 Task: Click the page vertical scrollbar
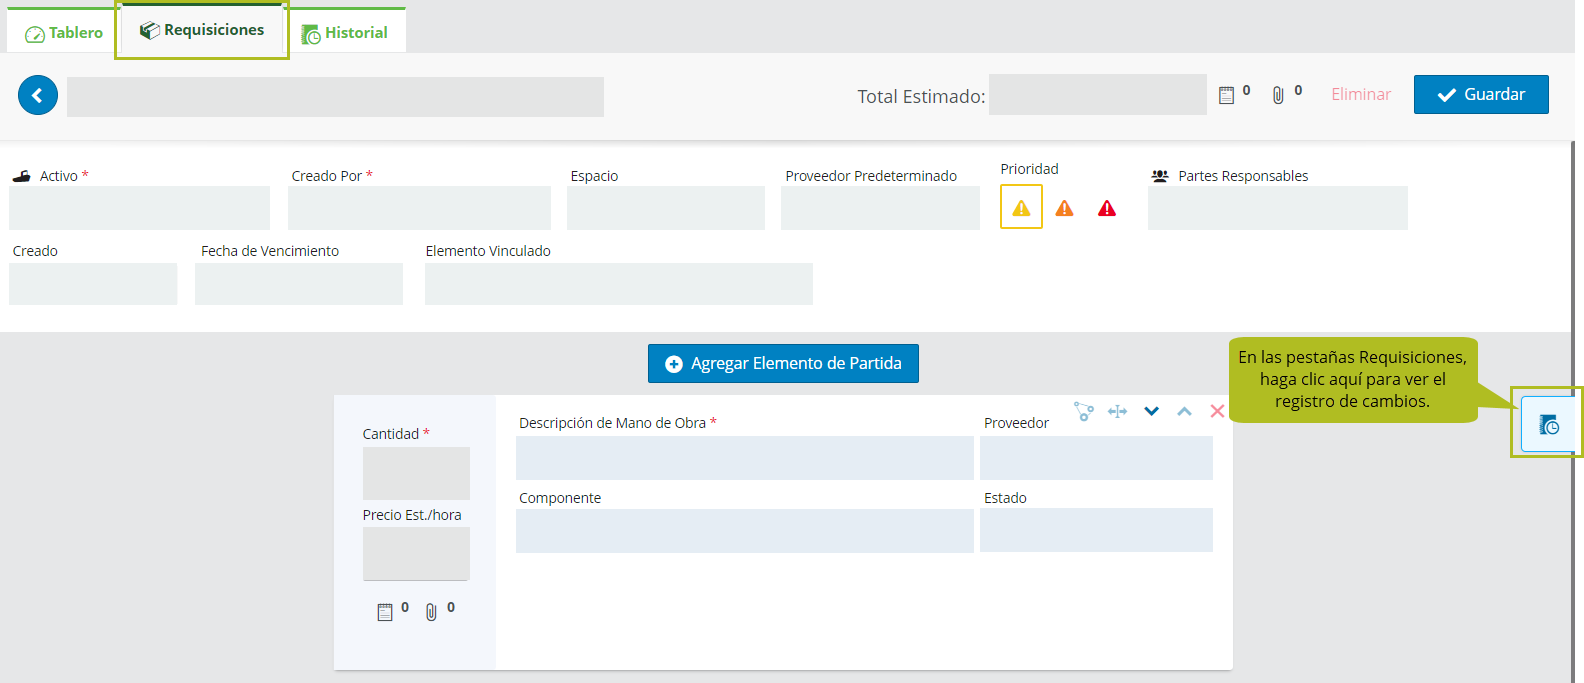(x=1572, y=410)
